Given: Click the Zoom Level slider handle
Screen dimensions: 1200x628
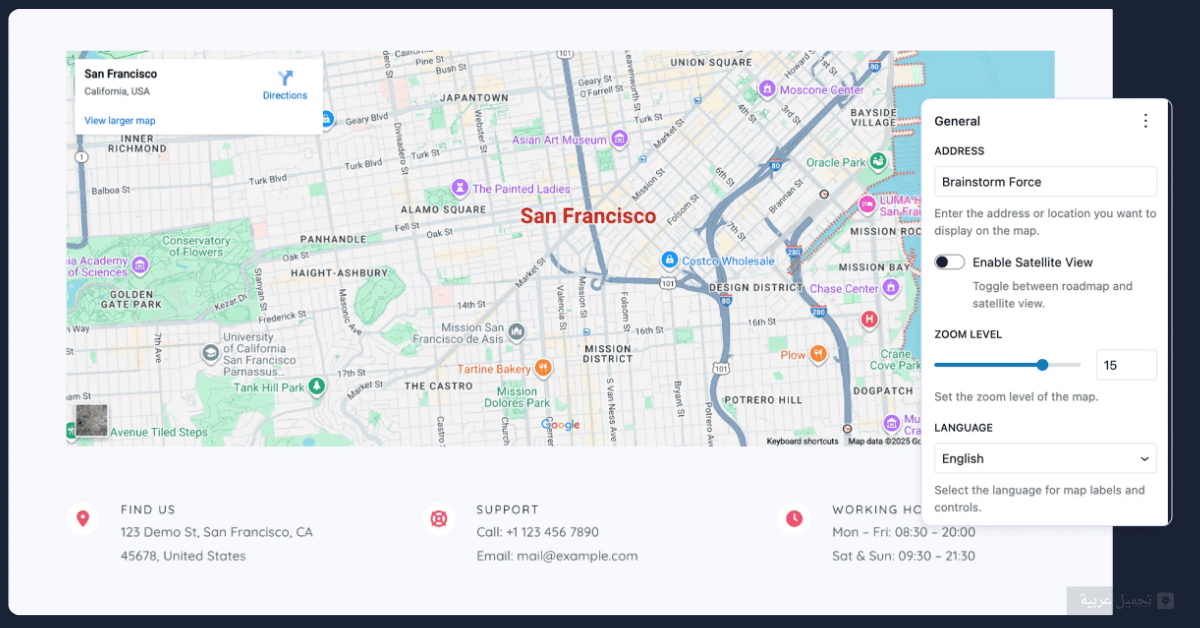Looking at the screenshot, I should point(1043,365).
